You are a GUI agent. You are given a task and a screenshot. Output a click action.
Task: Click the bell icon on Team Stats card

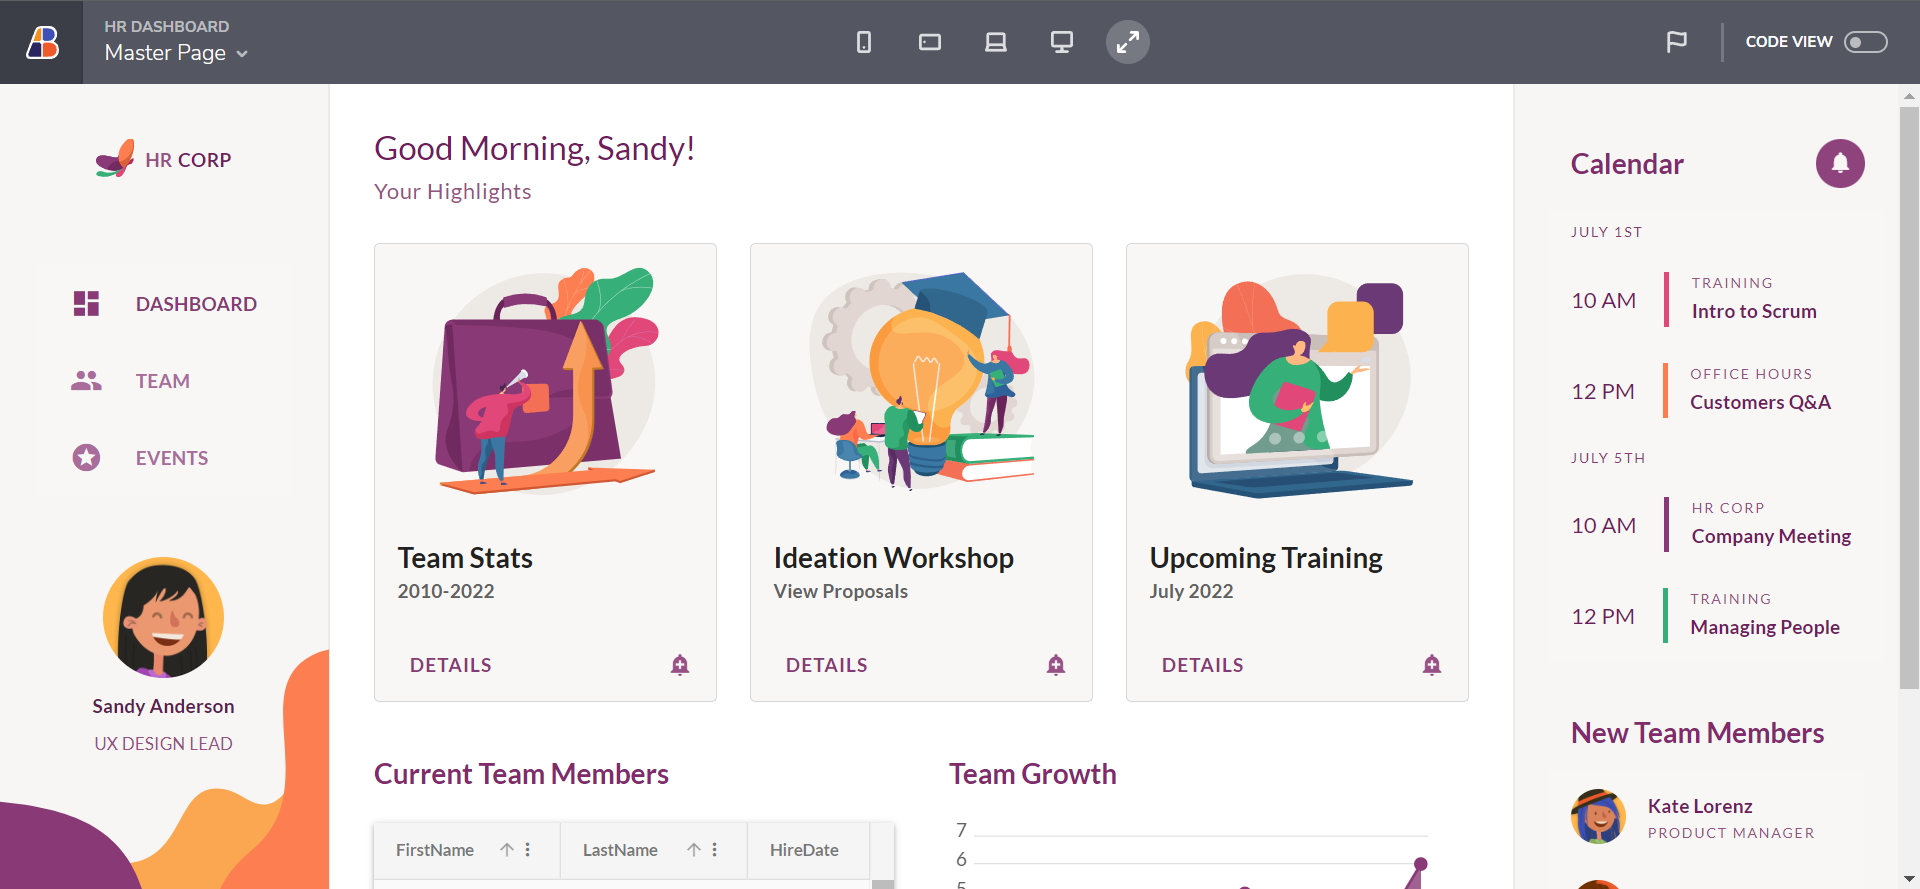(x=680, y=665)
